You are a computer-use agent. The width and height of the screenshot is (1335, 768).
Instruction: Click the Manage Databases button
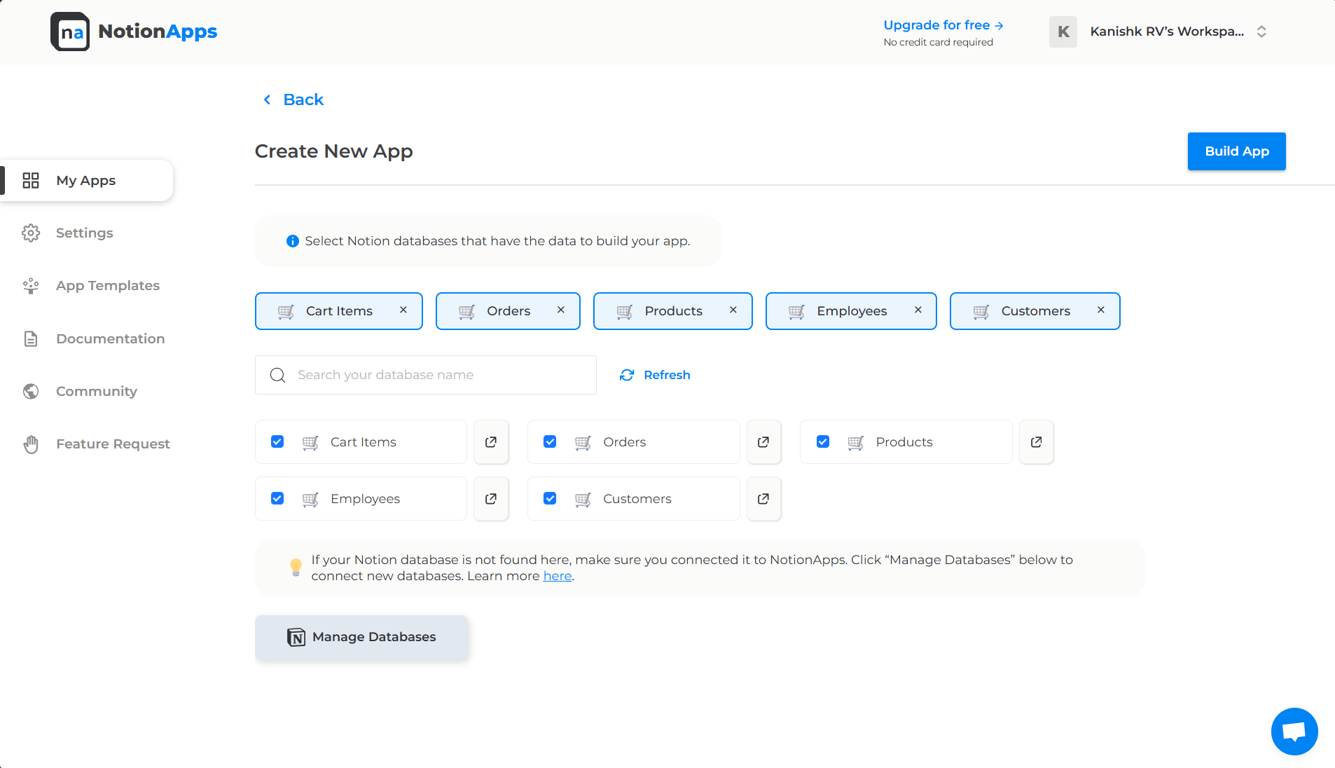point(362,637)
